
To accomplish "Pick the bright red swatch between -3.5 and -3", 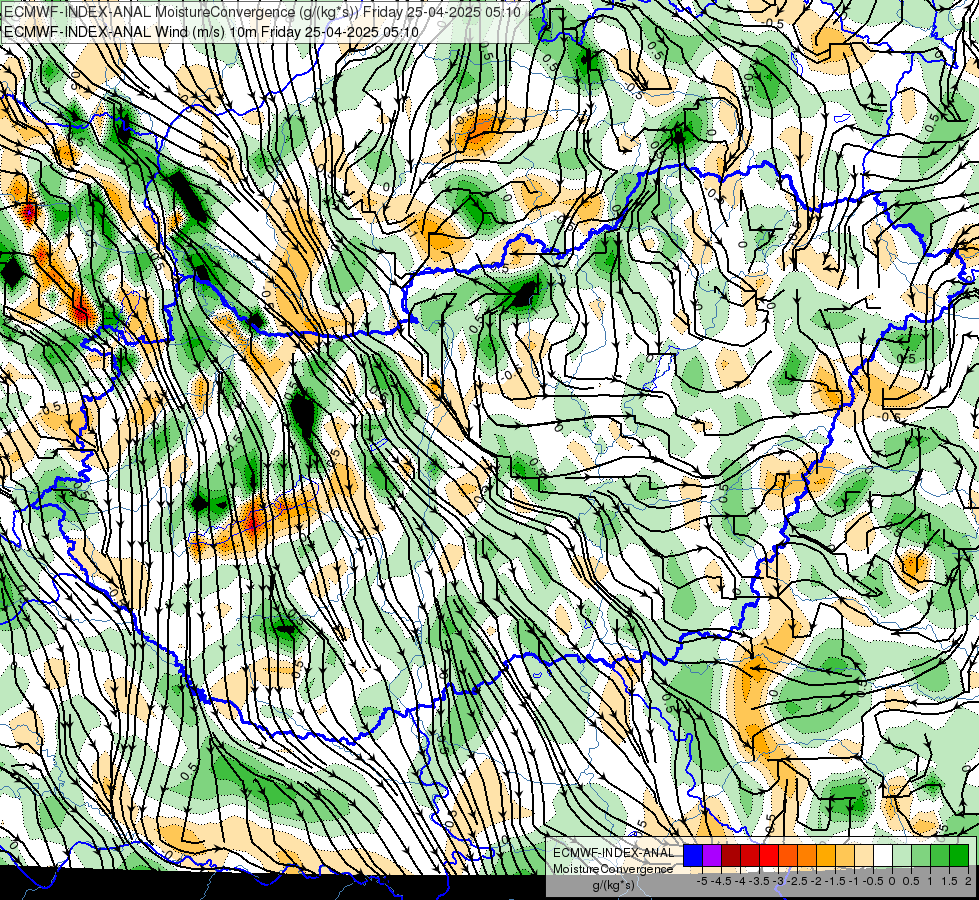I will point(769,856).
